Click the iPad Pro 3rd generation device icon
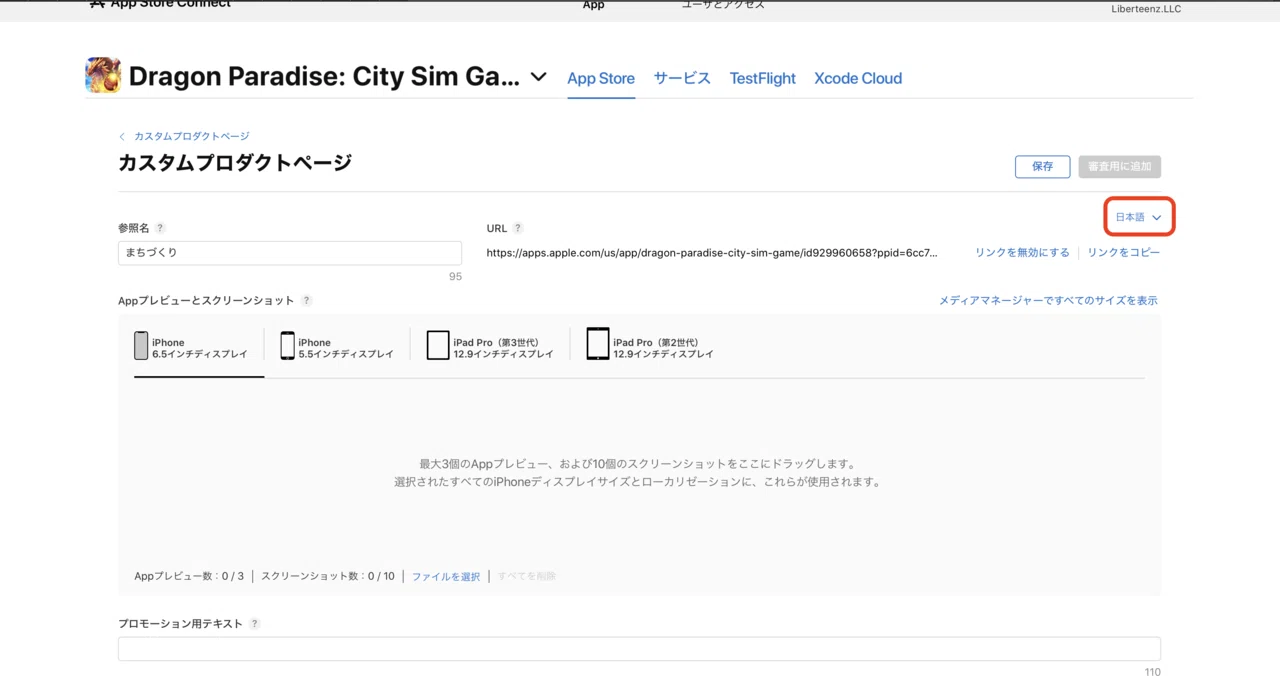Viewport: 1280px width, 679px height. tap(438, 345)
